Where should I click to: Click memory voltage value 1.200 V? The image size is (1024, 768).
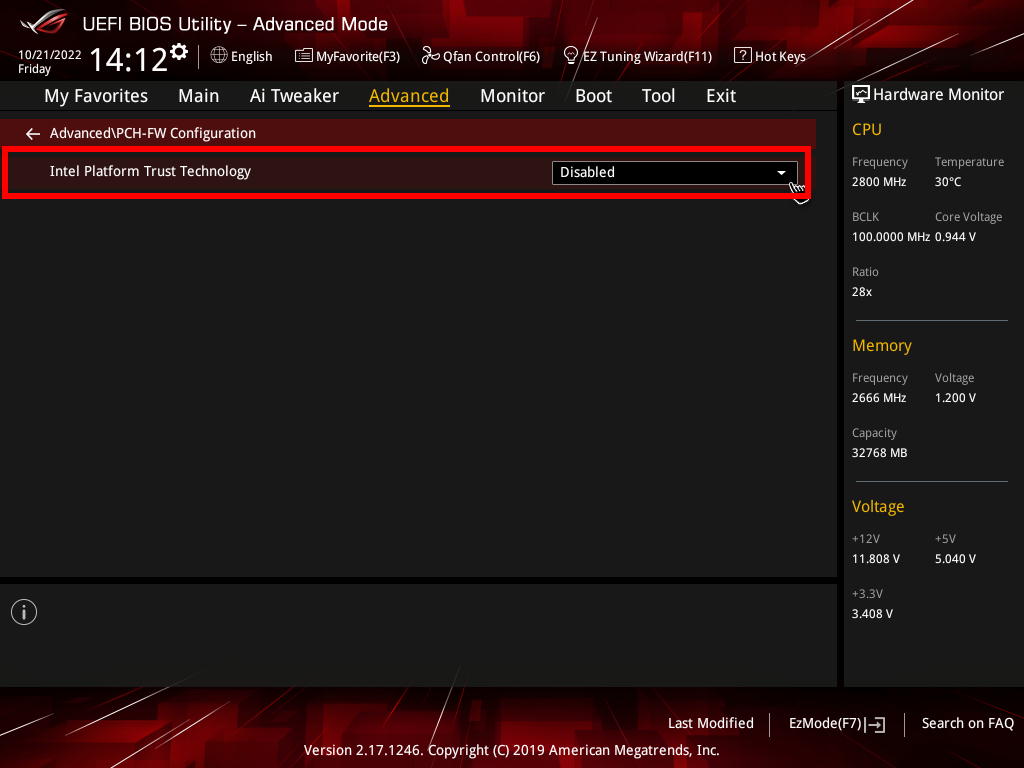tap(955, 398)
